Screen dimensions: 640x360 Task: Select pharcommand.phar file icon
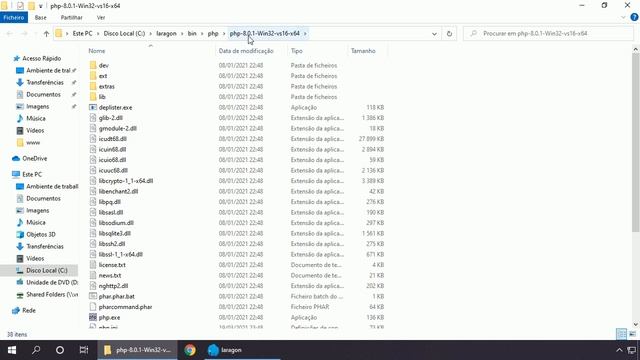[93, 307]
